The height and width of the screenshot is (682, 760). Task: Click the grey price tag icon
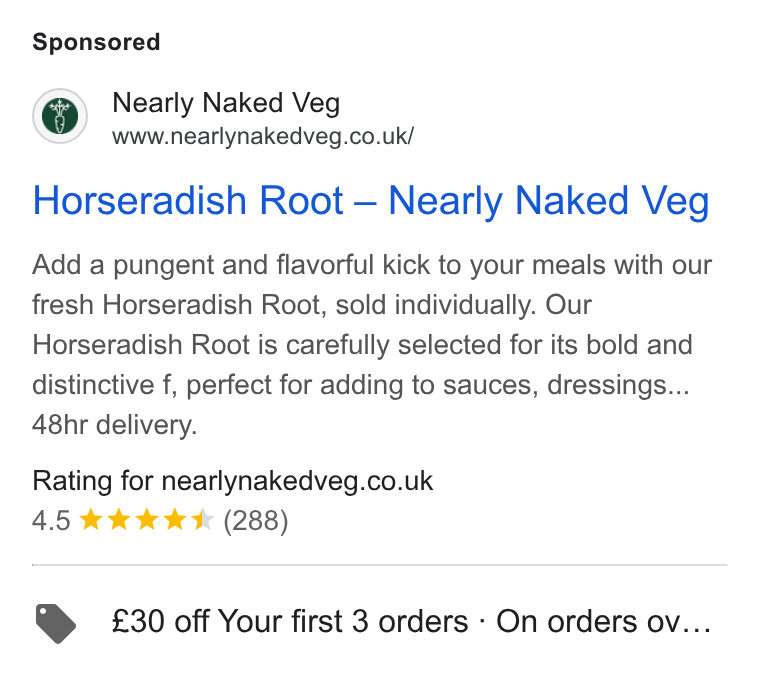tap(56, 623)
